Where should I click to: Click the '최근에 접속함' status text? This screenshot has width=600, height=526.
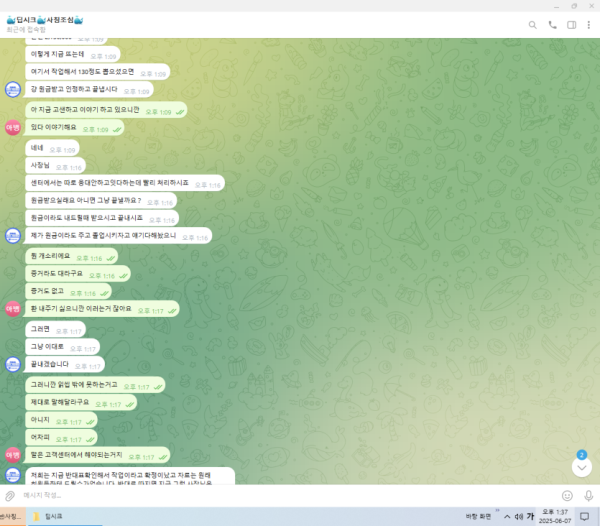pos(26,30)
